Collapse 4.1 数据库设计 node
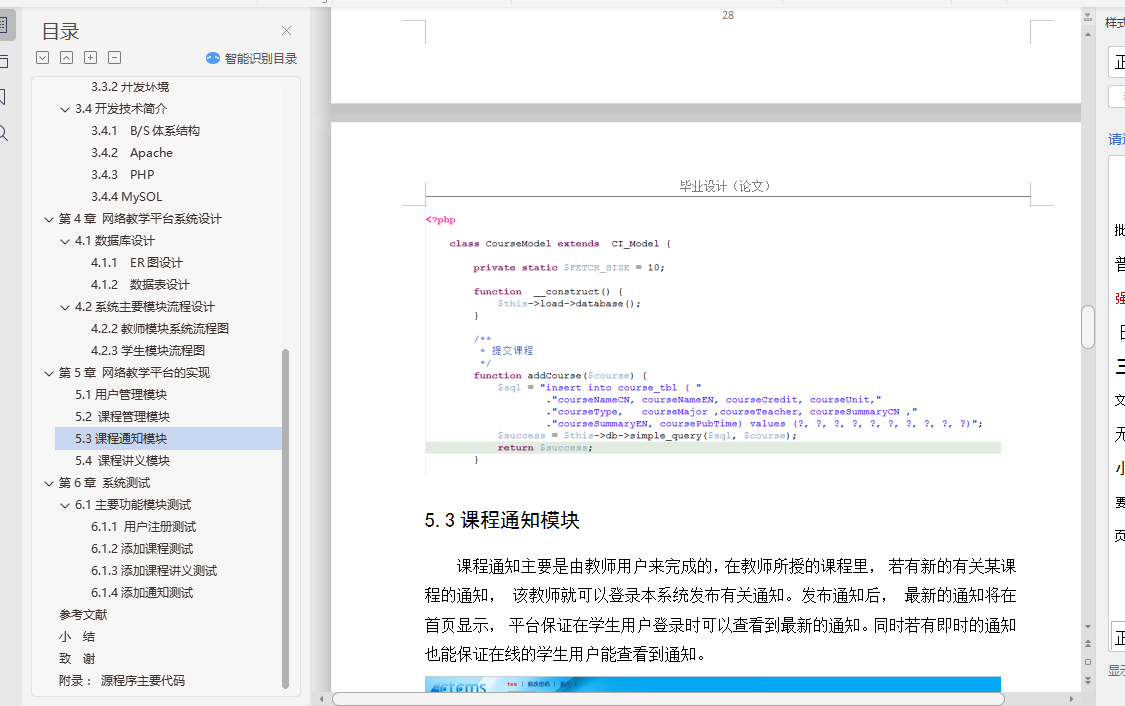Viewport: 1125px width, 706px height. coord(65,241)
